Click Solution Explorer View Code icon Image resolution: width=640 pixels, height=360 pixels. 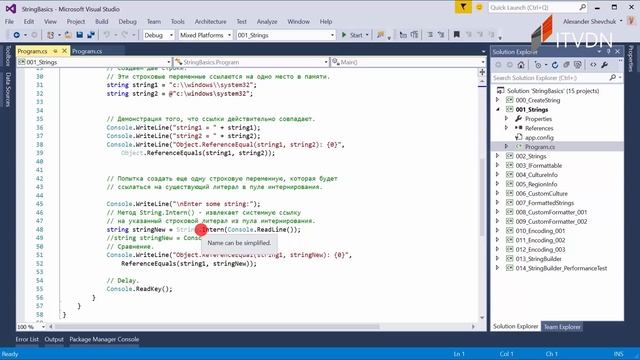pos(593,65)
